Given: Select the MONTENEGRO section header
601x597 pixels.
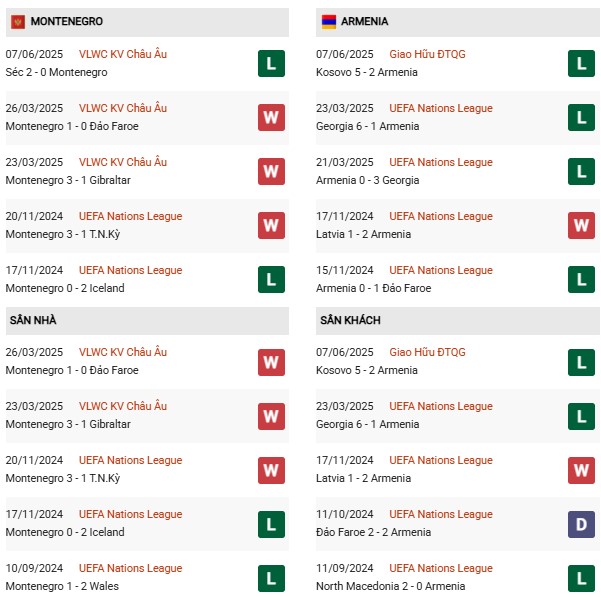Looking at the screenshot, I should pyautogui.click(x=67, y=21).
